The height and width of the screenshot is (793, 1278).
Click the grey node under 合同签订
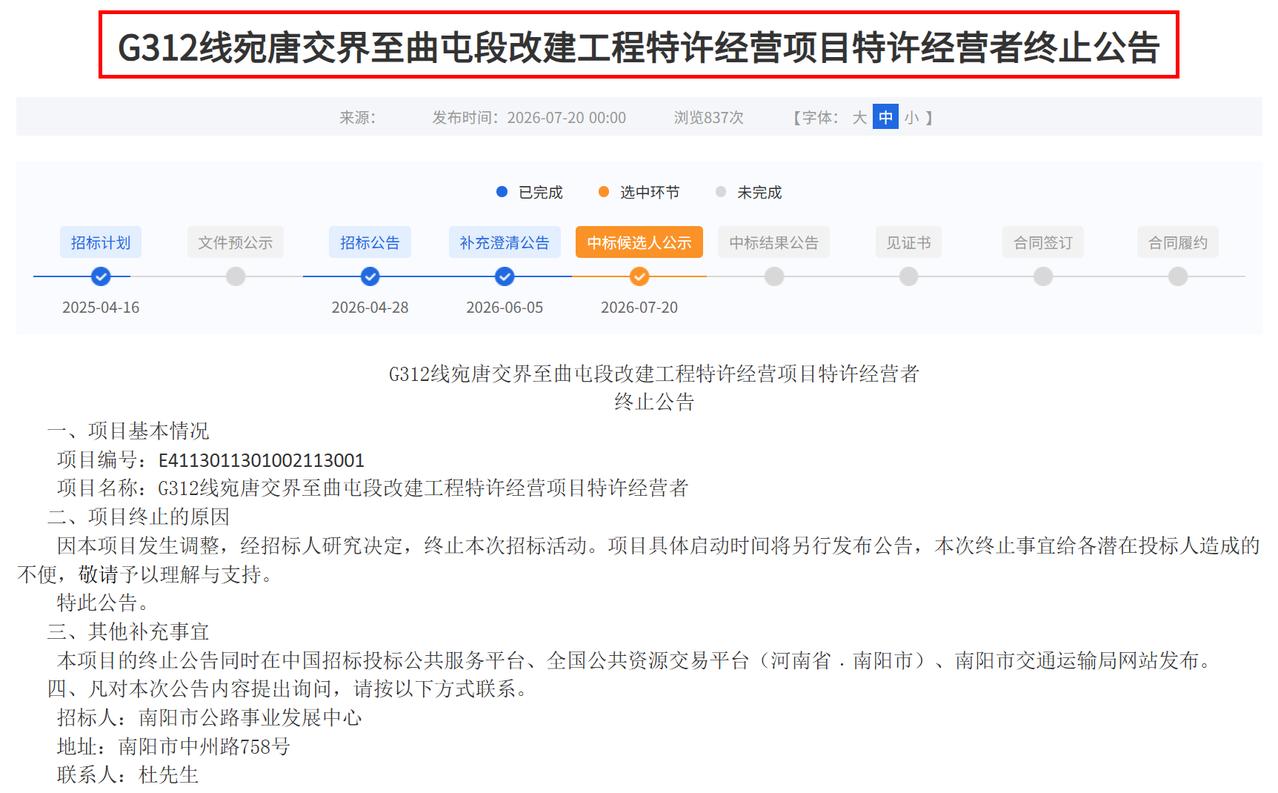point(1043,276)
